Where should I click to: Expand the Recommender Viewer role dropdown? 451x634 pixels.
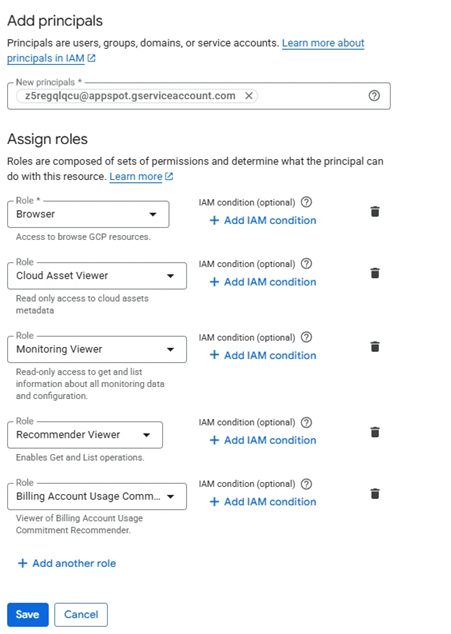tap(85, 435)
